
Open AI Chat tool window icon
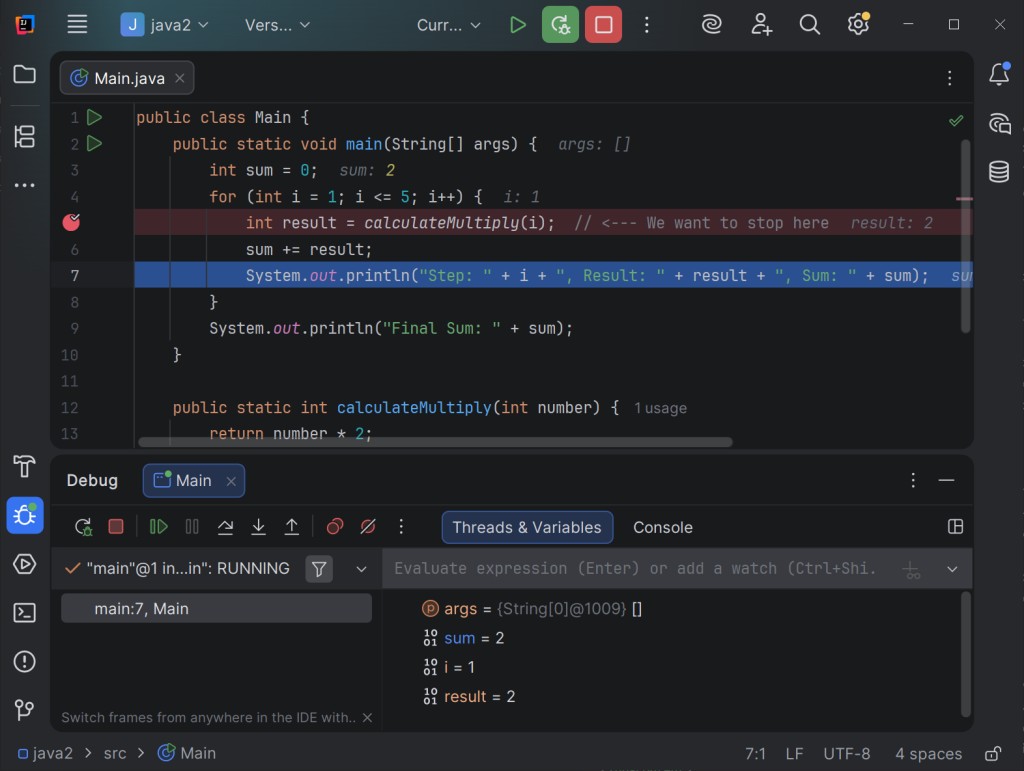coord(999,123)
